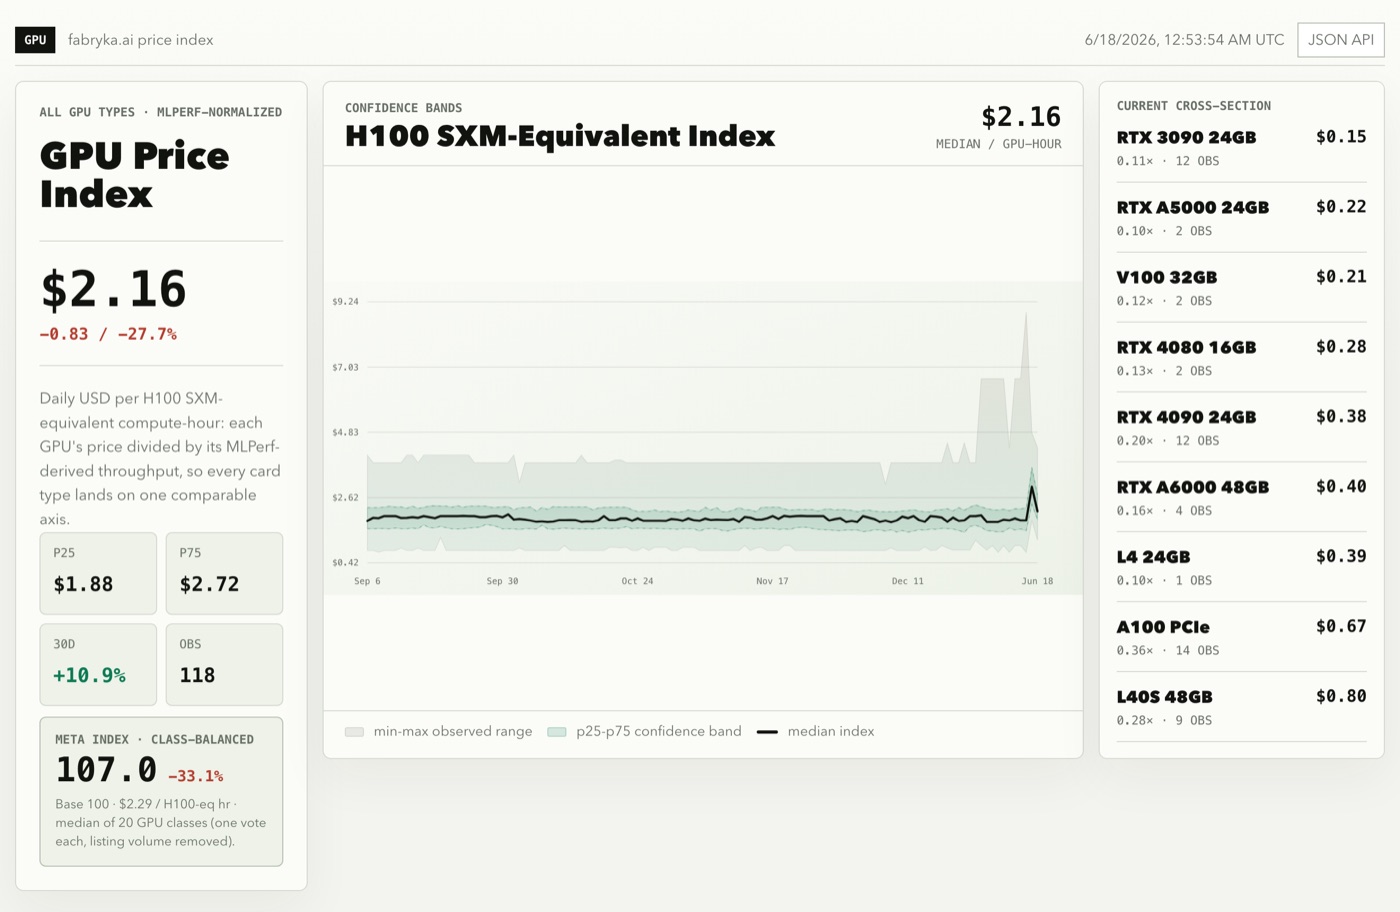Click the $0.40 price for RTX A6000
This screenshot has width=1400, height=912.
pyautogui.click(x=1341, y=487)
